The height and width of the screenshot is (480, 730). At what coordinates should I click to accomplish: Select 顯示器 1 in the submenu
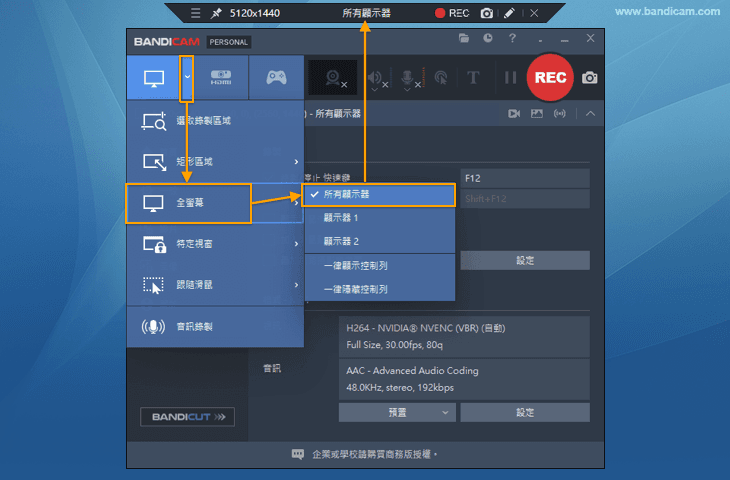[379, 218]
